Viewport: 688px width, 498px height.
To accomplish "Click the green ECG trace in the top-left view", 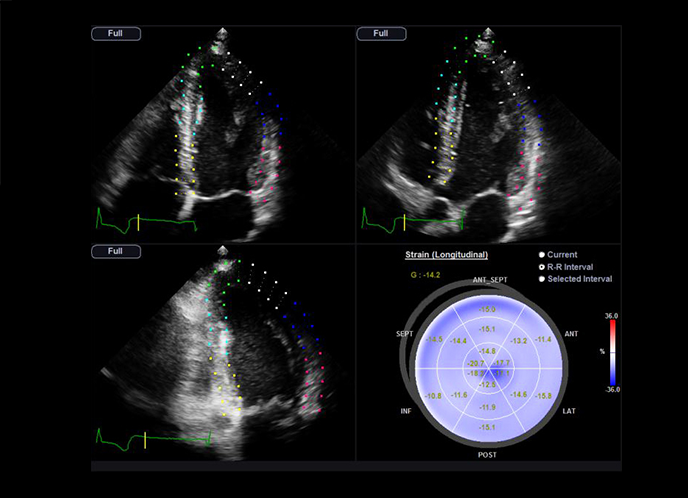I will 147,221.
